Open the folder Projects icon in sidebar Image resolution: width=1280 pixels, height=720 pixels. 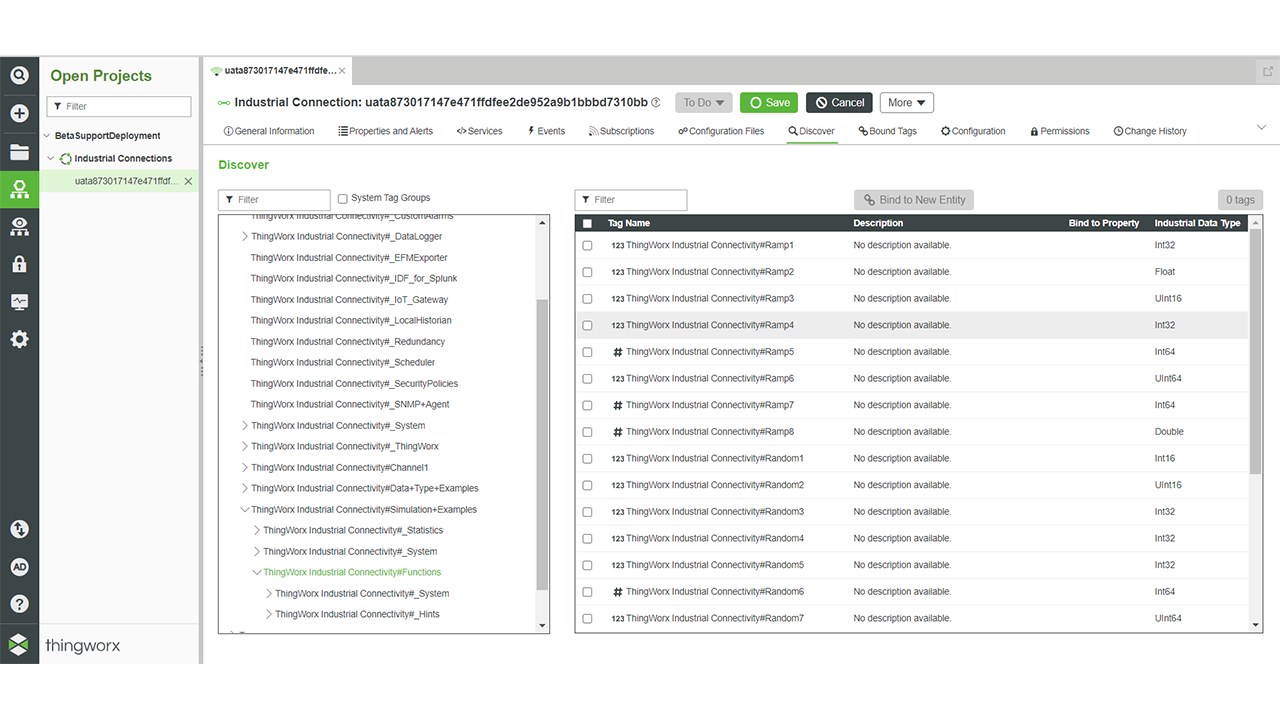19,152
